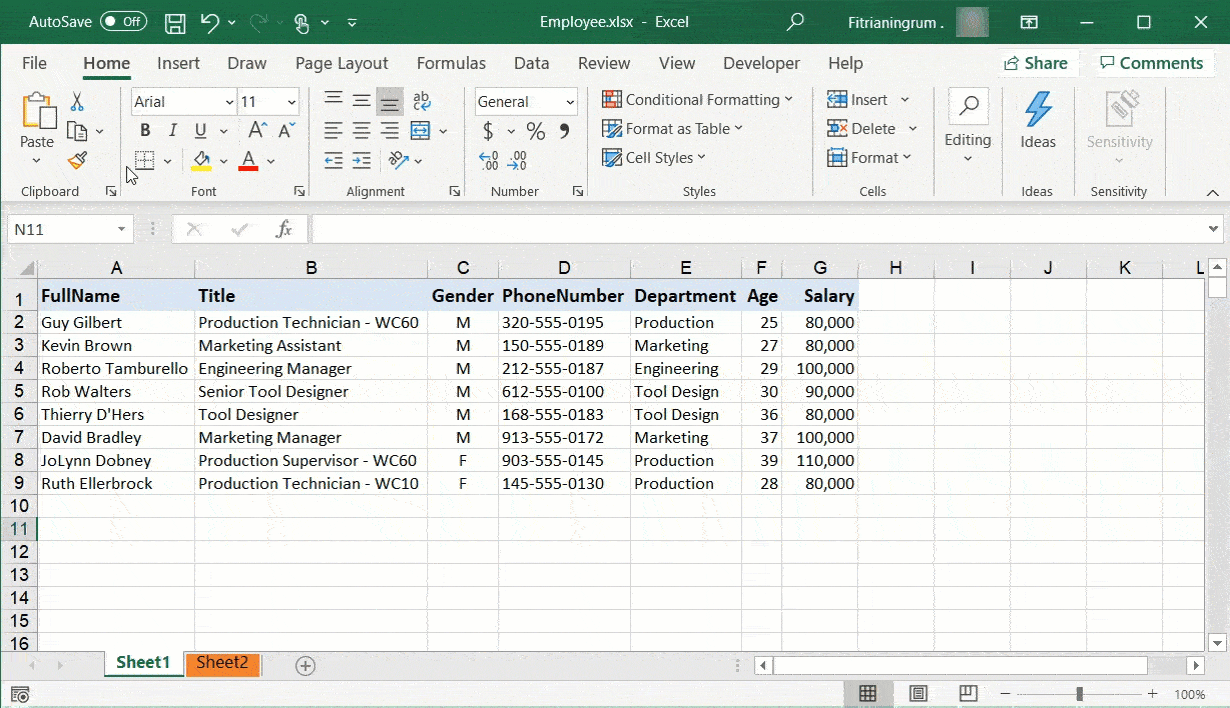
Task: Click the Increase Font Size icon
Action: (x=258, y=131)
